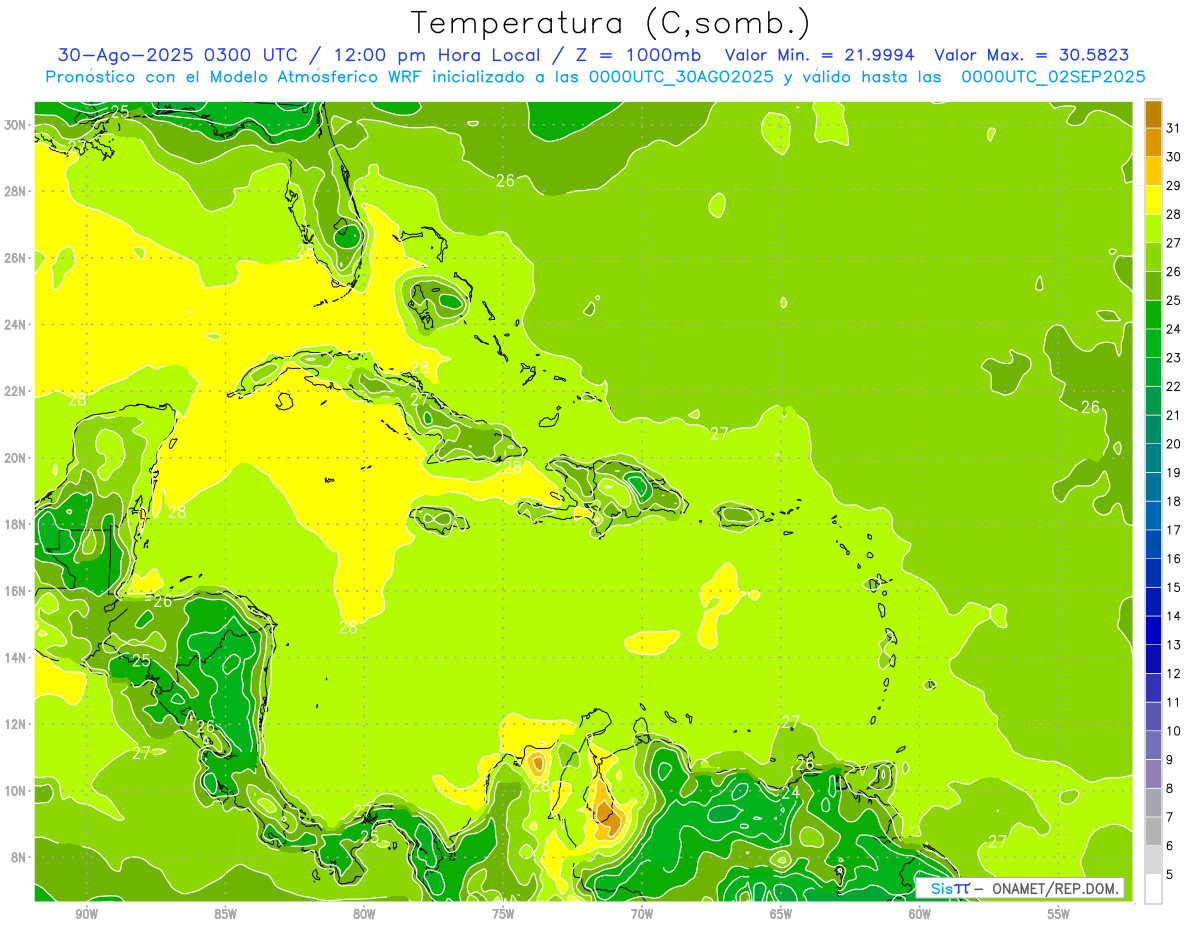Pick the colorbar swatch between 24 and 25
The height and width of the screenshot is (927, 1200).
[x=1153, y=315]
